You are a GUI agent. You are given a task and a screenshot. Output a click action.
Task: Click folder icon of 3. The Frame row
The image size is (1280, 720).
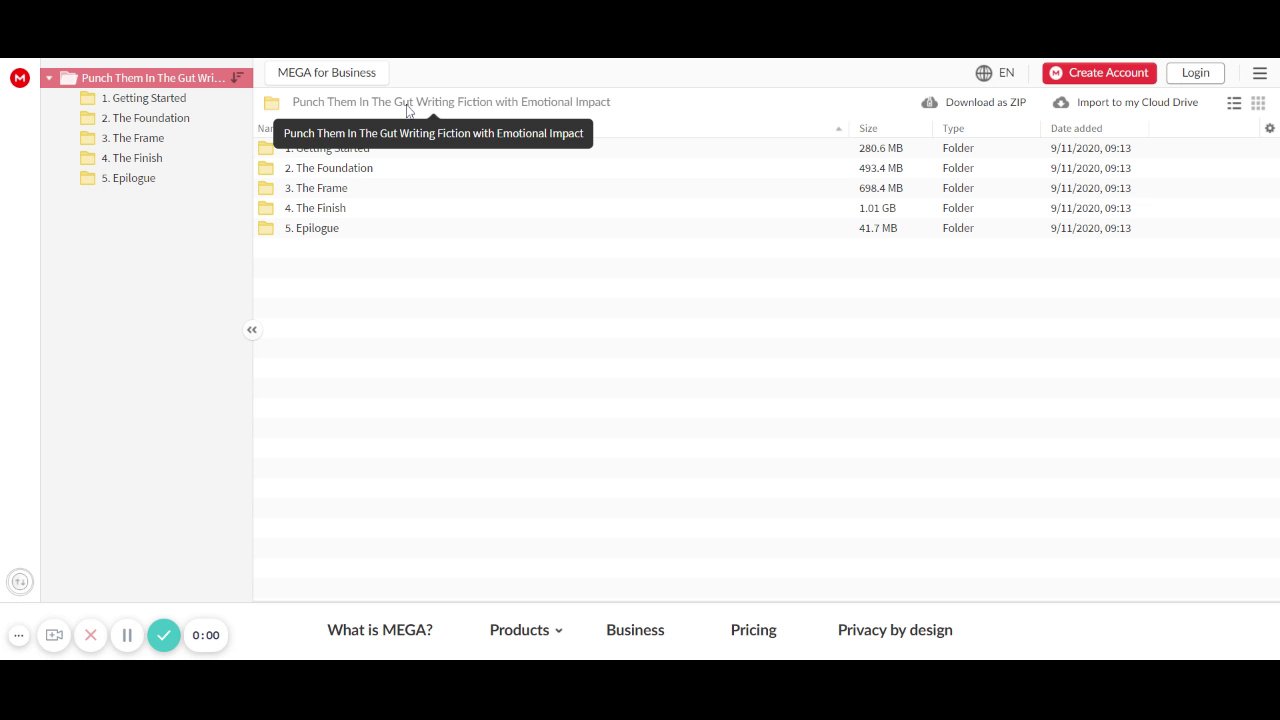(x=265, y=188)
